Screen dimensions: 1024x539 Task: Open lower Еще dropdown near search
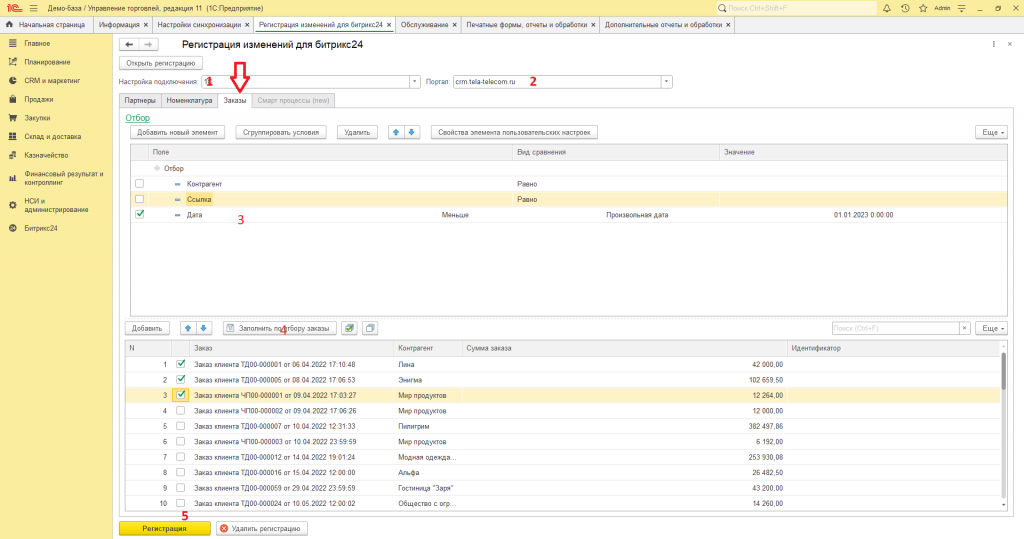click(991, 328)
